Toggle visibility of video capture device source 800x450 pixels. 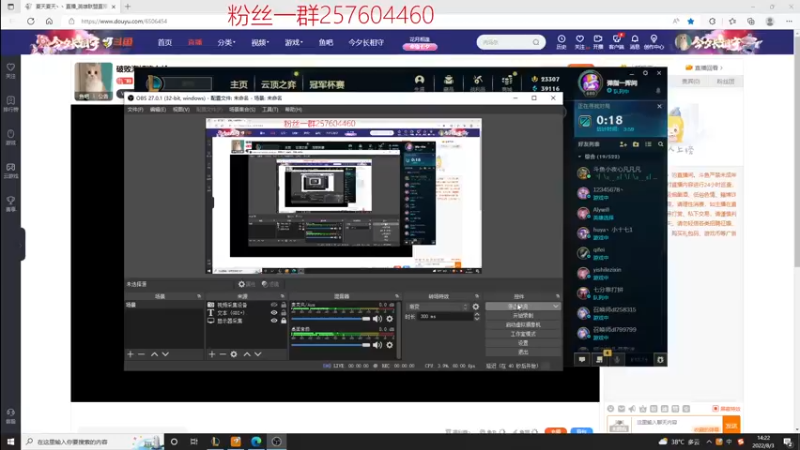tap(274, 305)
